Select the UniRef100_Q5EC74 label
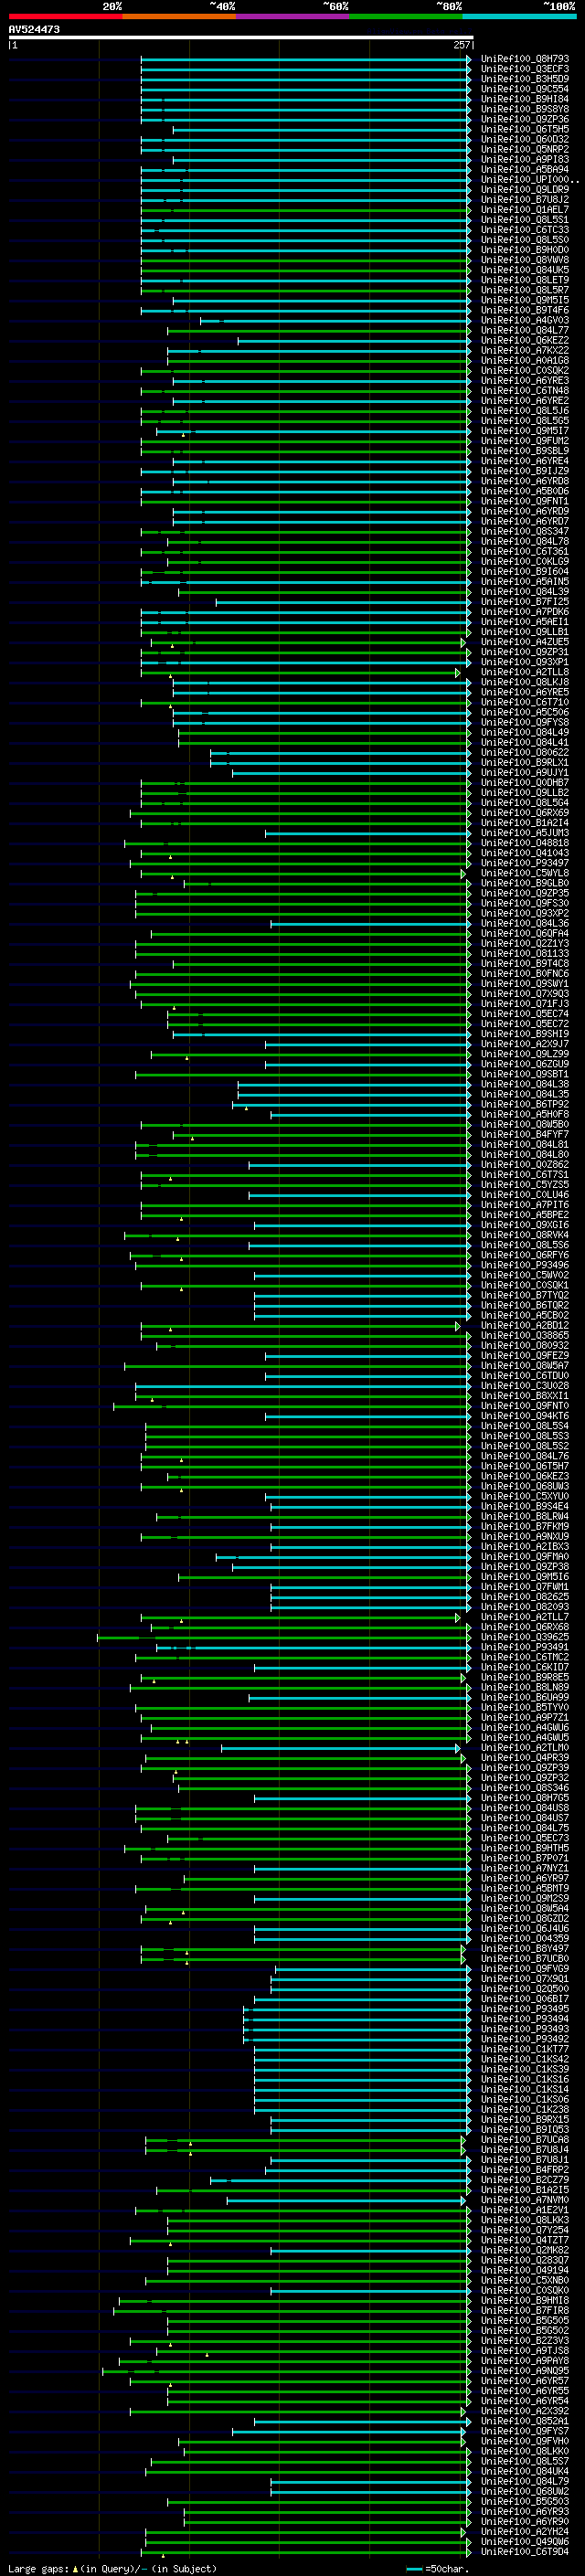Image resolution: width=585 pixels, height=2576 pixels. point(525,1014)
